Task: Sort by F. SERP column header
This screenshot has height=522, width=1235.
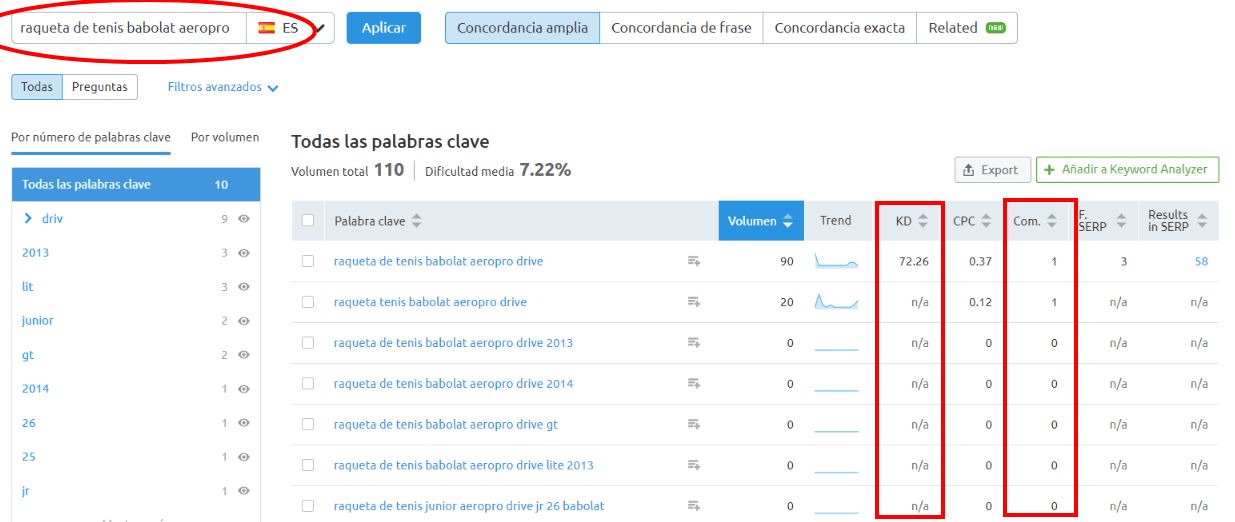Action: (x=1102, y=221)
